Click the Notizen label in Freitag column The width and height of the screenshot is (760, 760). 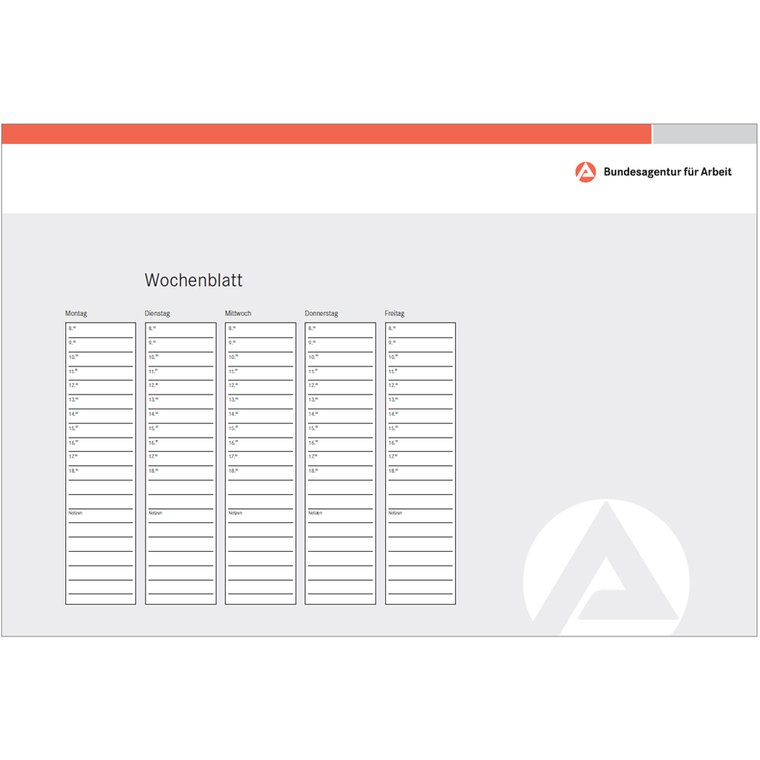coord(395,513)
